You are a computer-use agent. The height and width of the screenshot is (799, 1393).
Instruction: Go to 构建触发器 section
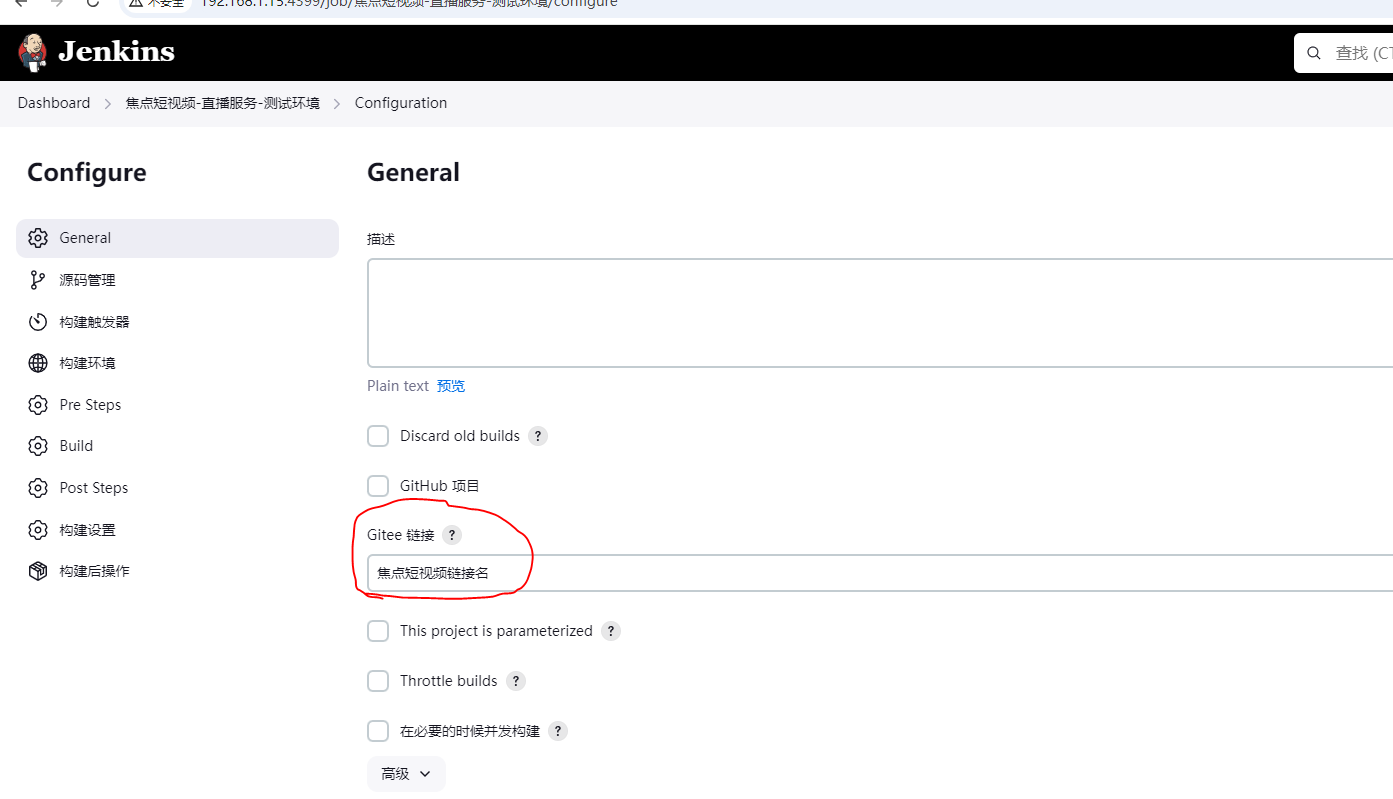tap(177, 322)
